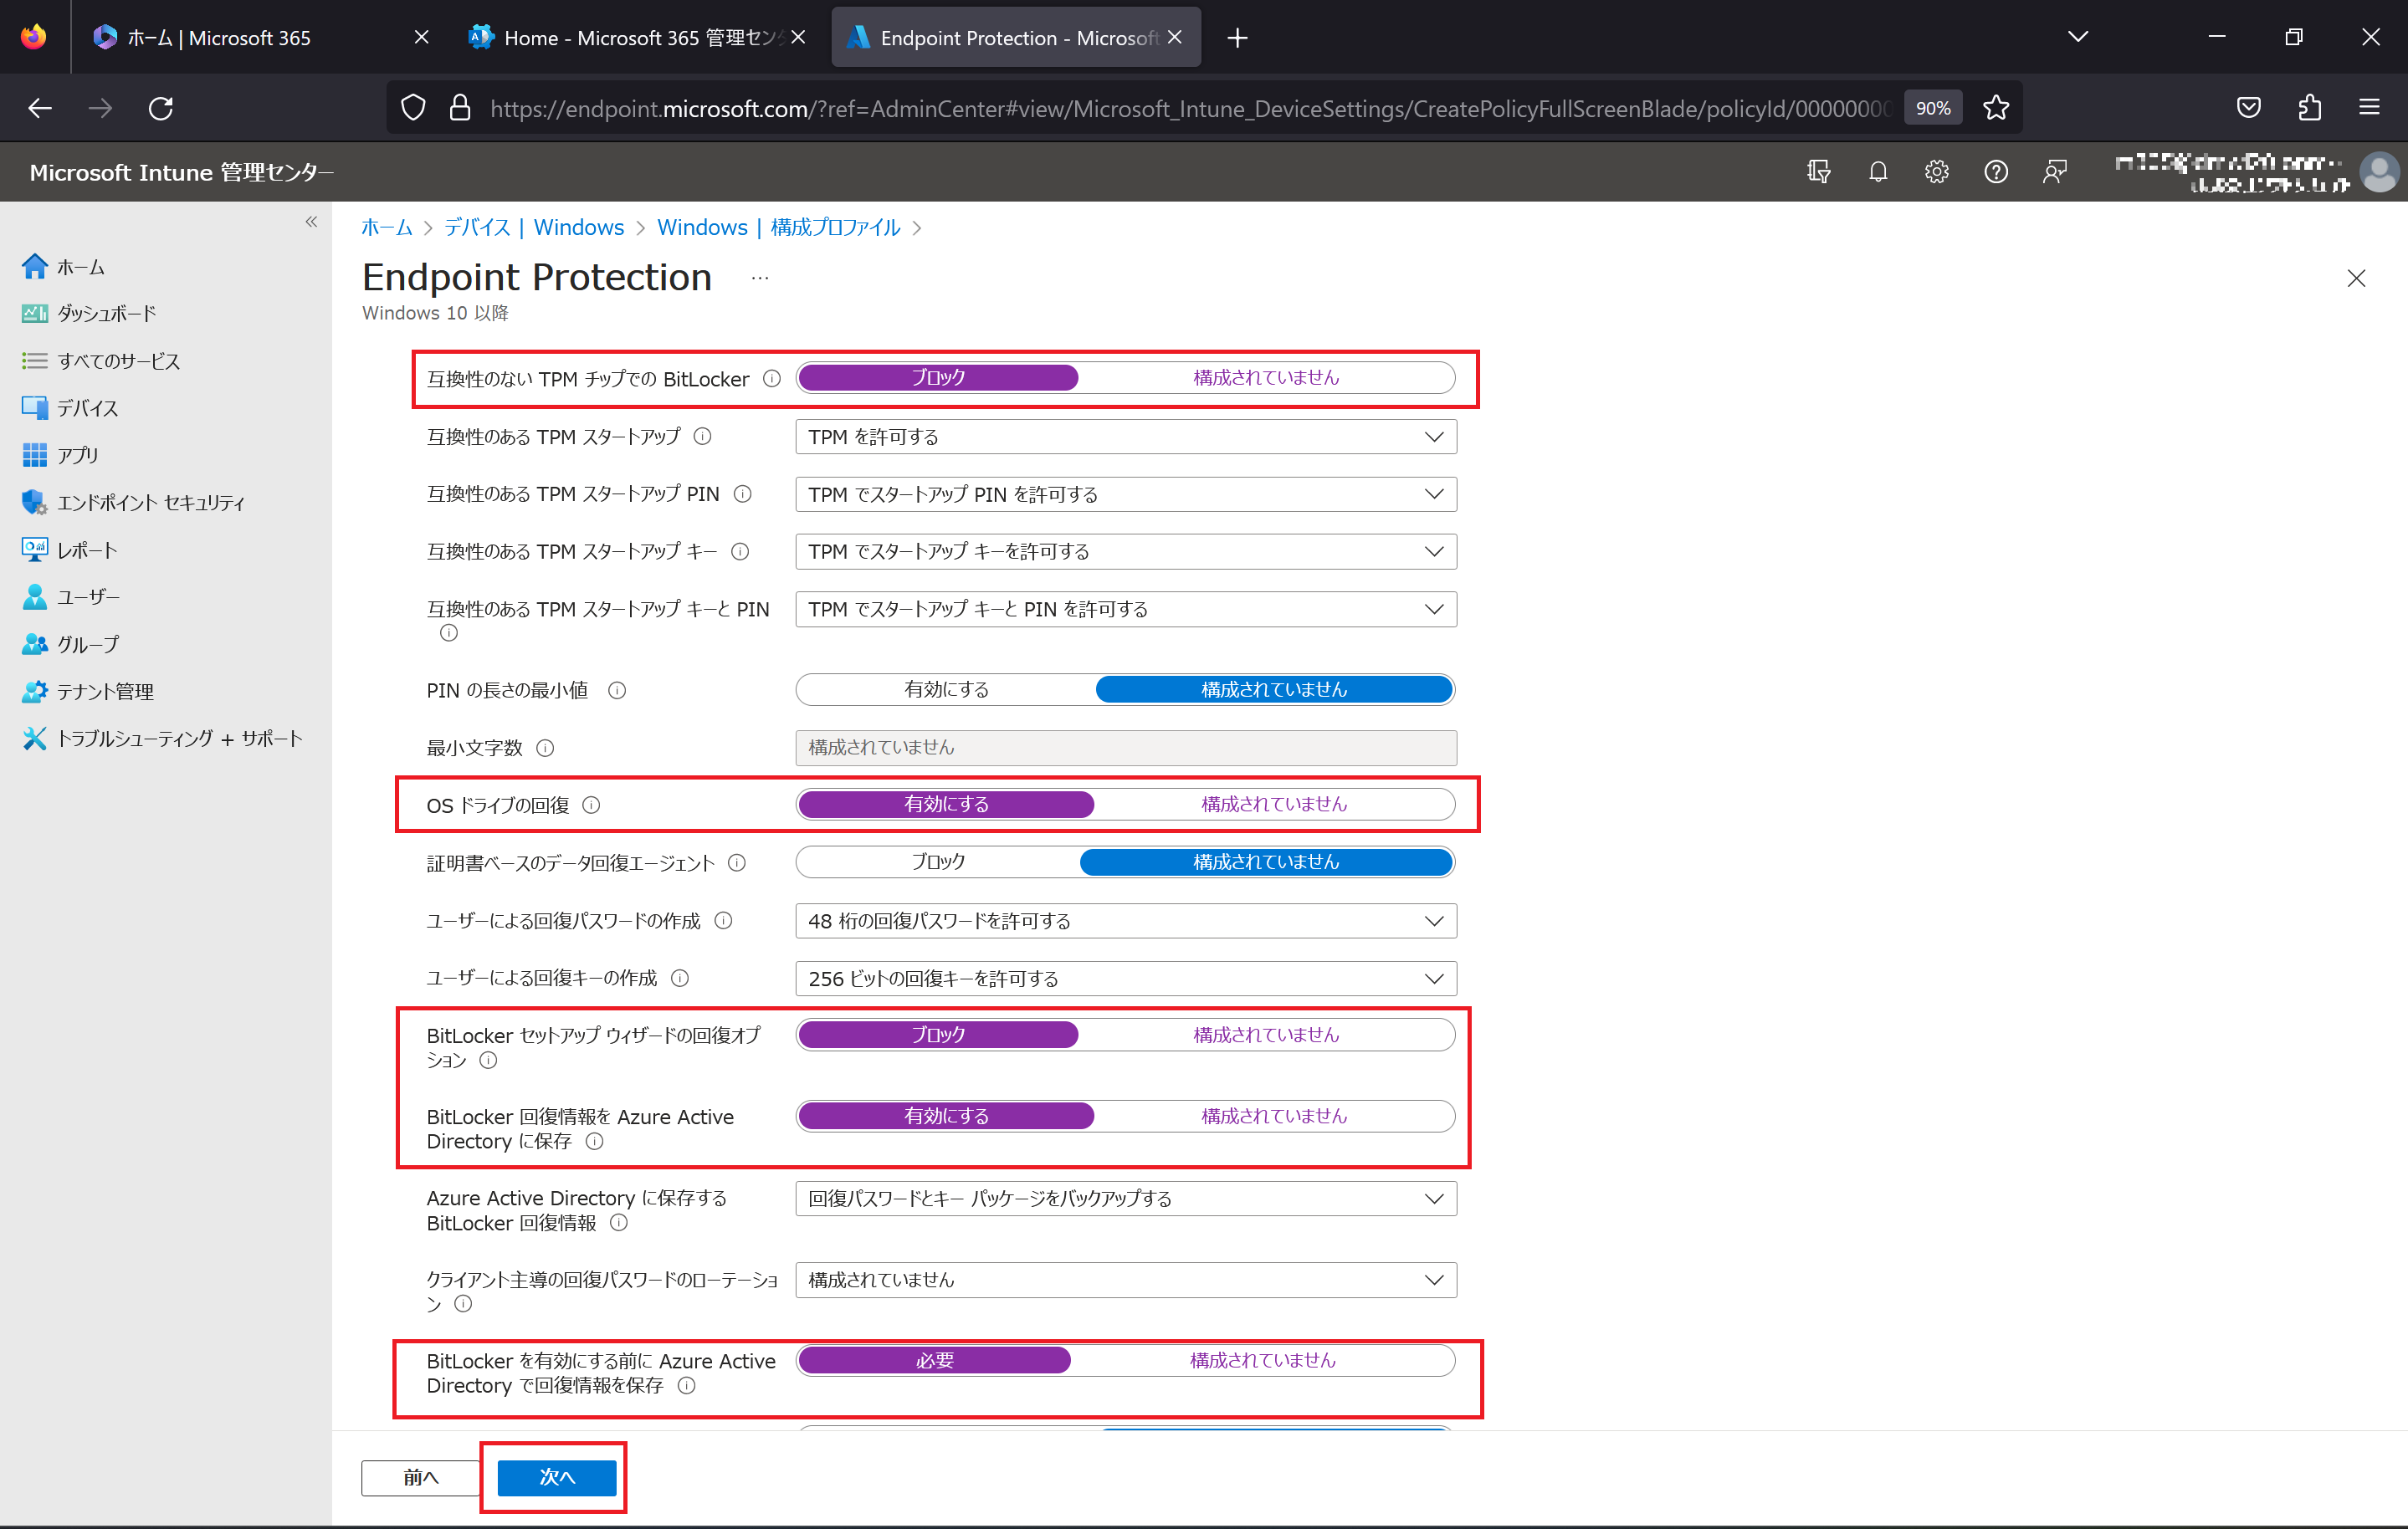The width and height of the screenshot is (2408, 1534).
Task: Open the notifications bell
Action: point(1878,172)
